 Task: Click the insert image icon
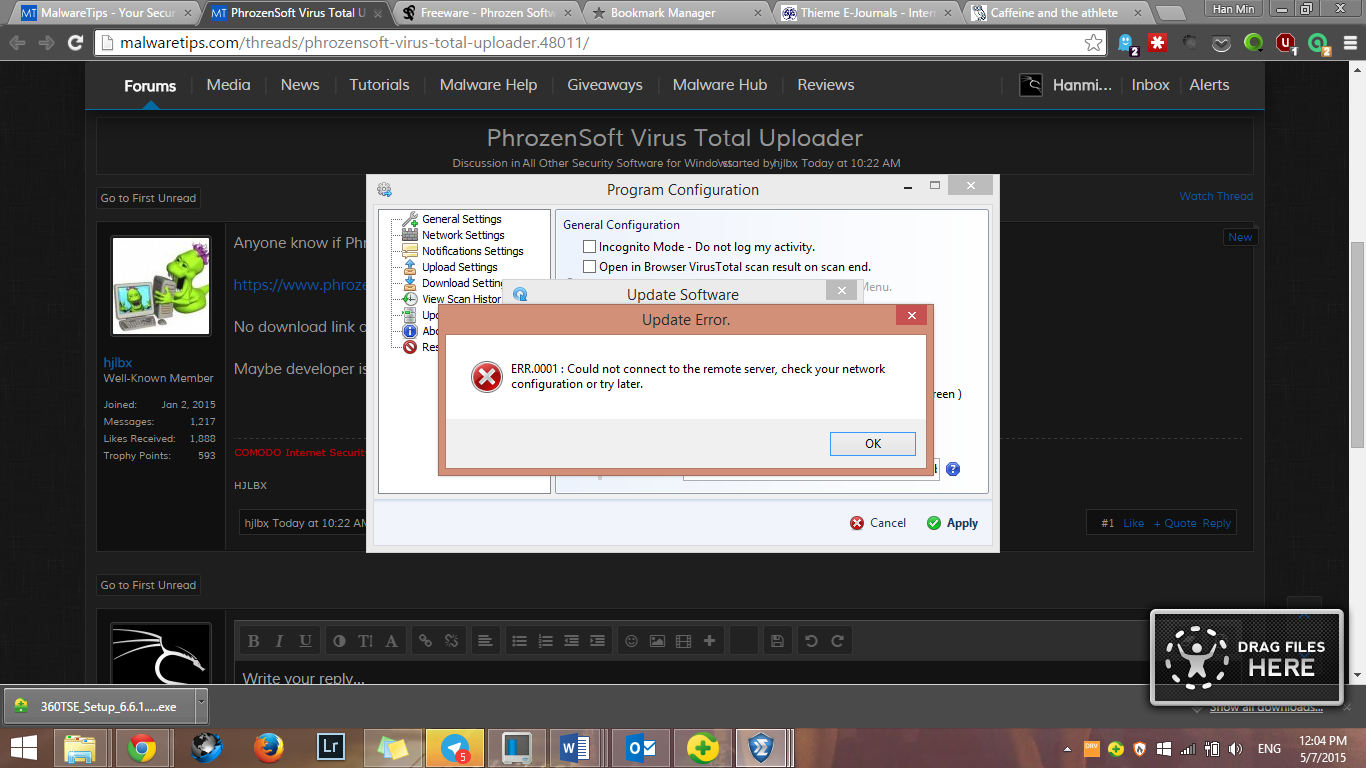pyautogui.click(x=657, y=641)
